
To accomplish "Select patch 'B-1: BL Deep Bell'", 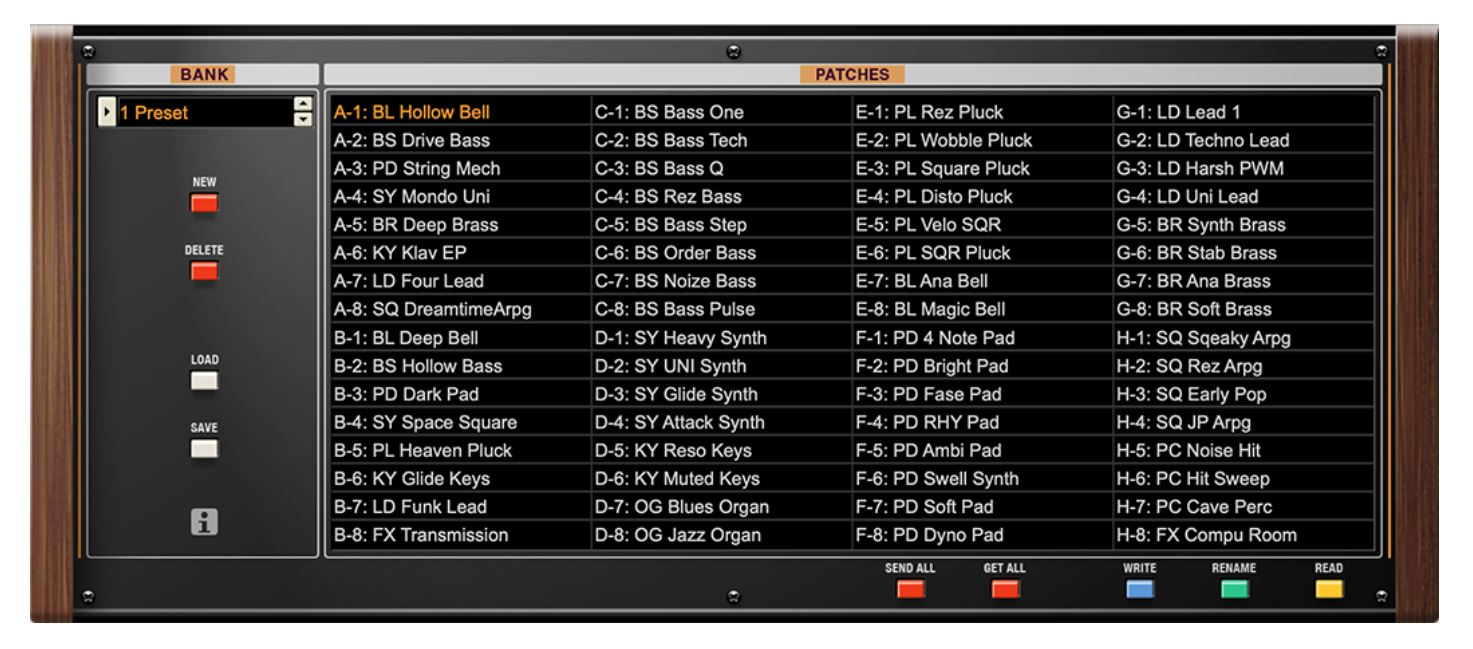I will (461, 338).
